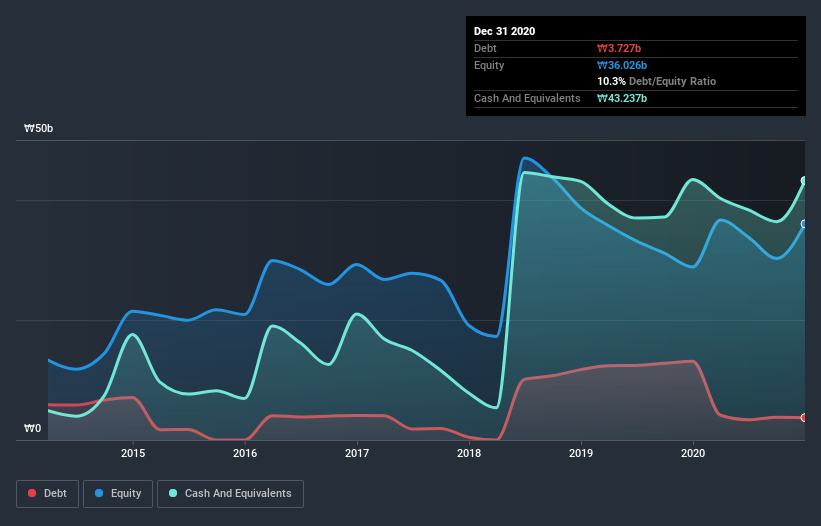This screenshot has width=821, height=526.
Task: Select the 2020 x-axis label
Action: [x=693, y=453]
